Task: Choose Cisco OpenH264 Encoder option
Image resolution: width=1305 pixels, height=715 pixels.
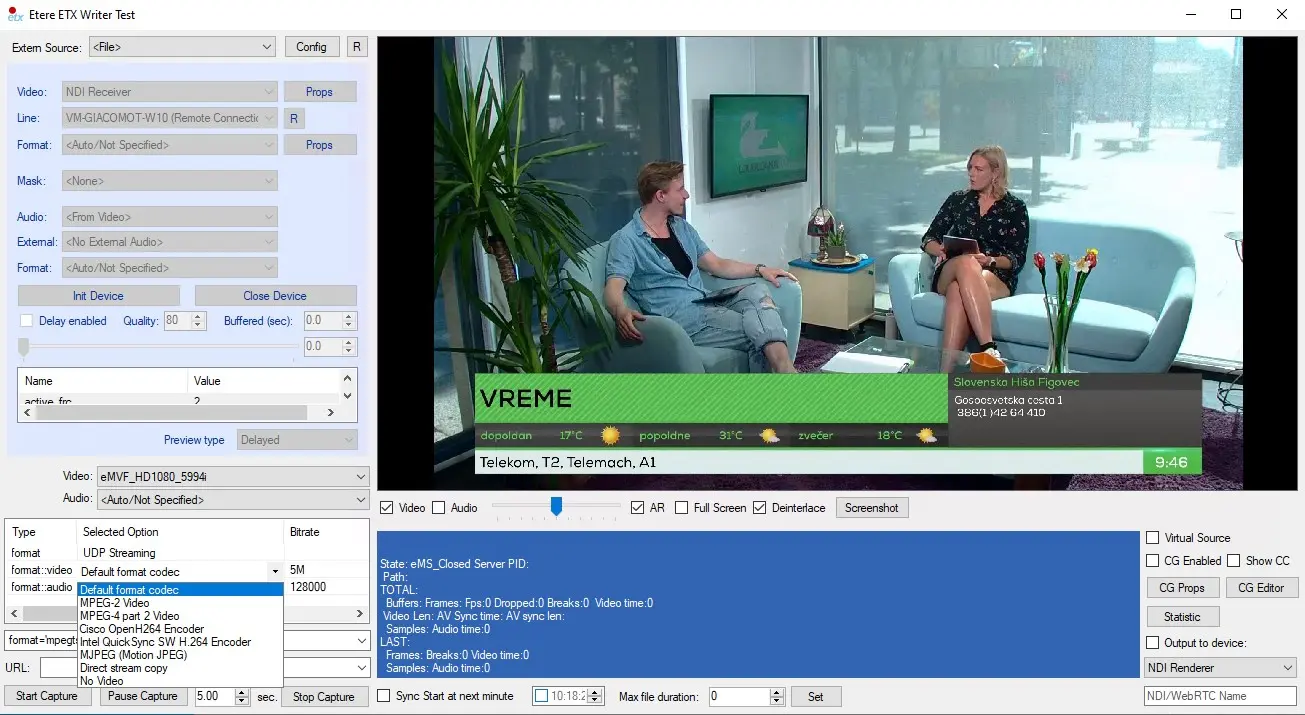Action: coord(142,629)
